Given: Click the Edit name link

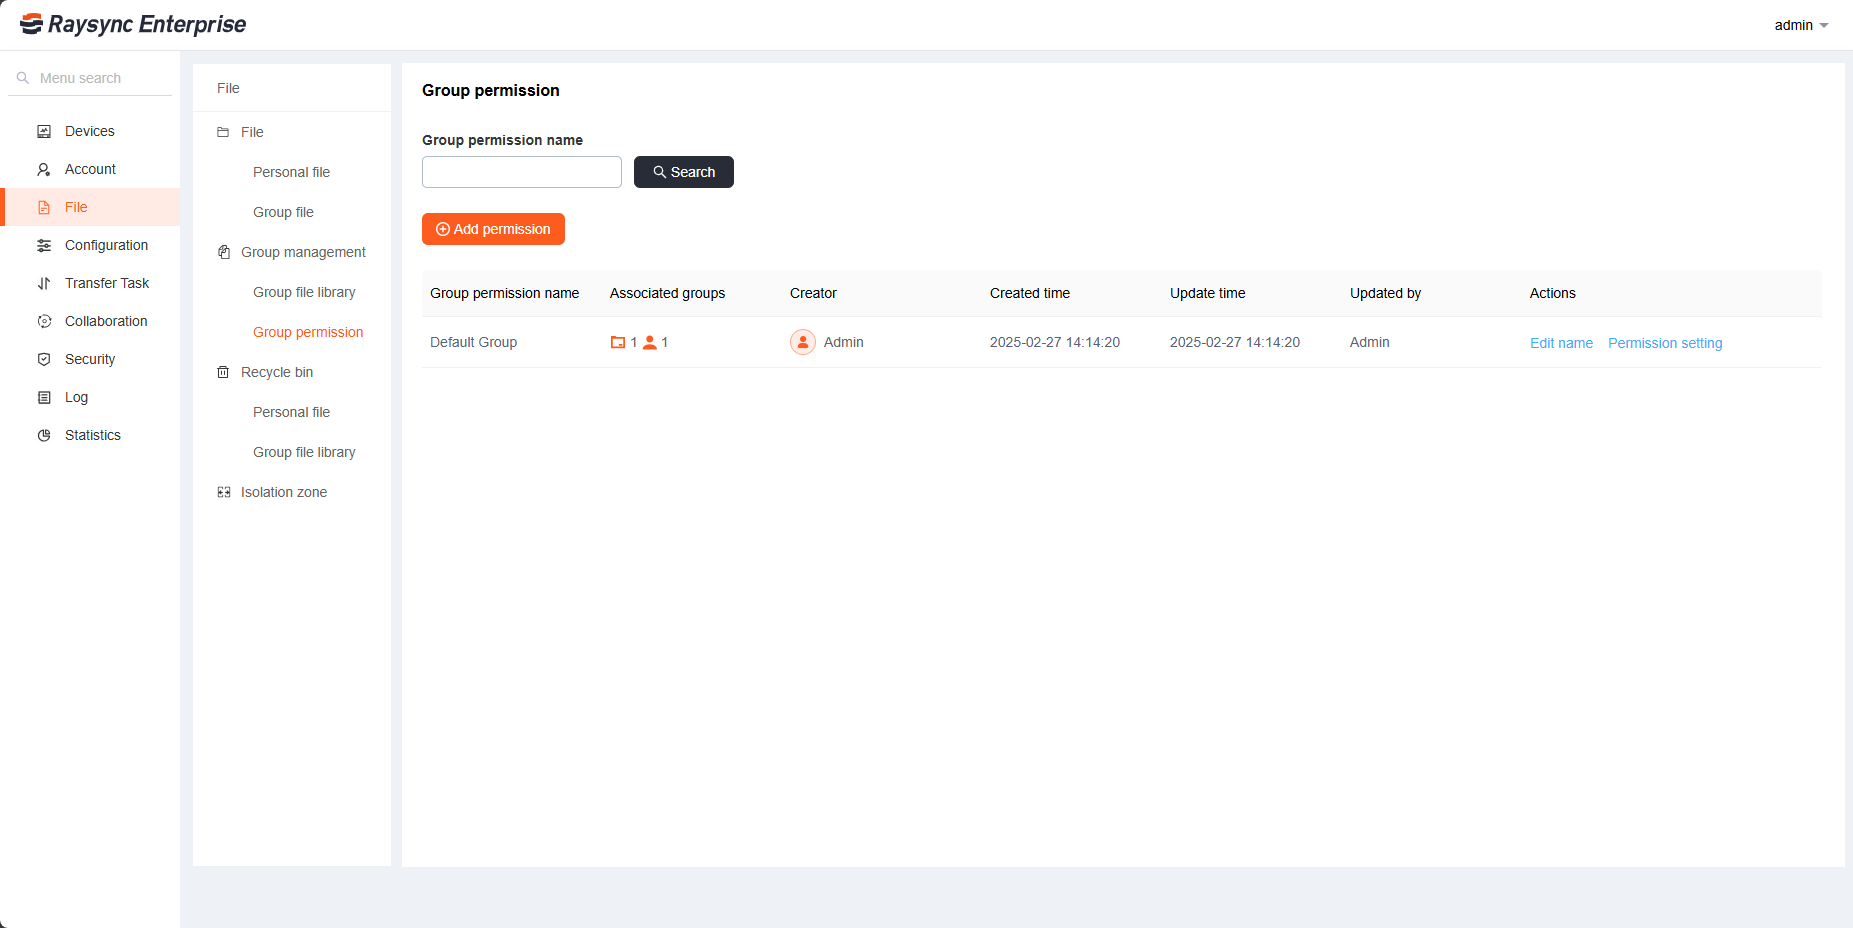Looking at the screenshot, I should pos(1561,343).
